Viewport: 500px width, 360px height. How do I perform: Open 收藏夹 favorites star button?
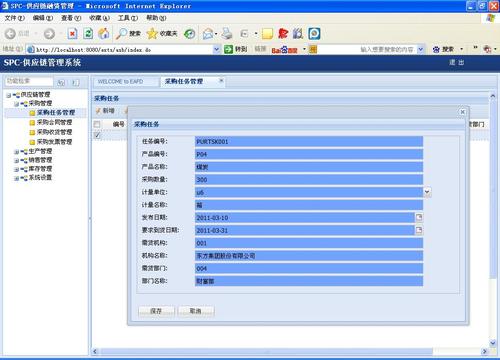click(162, 33)
